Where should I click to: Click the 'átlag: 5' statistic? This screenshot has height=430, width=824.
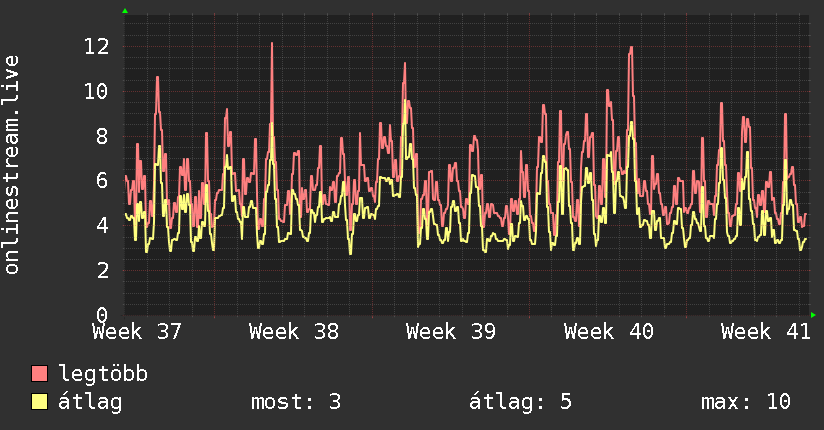pyautogui.click(x=520, y=402)
